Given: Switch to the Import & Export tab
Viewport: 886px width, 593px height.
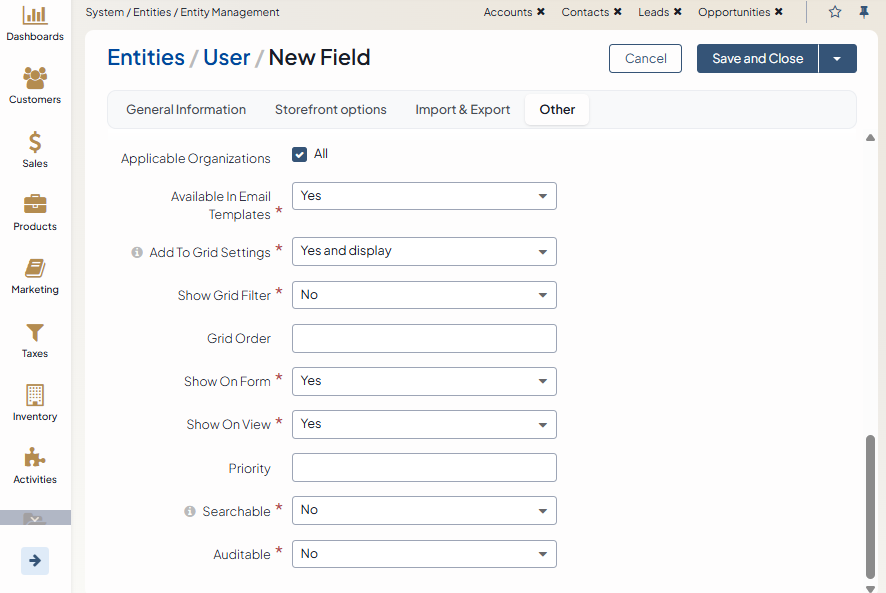Looking at the screenshot, I should [x=463, y=110].
